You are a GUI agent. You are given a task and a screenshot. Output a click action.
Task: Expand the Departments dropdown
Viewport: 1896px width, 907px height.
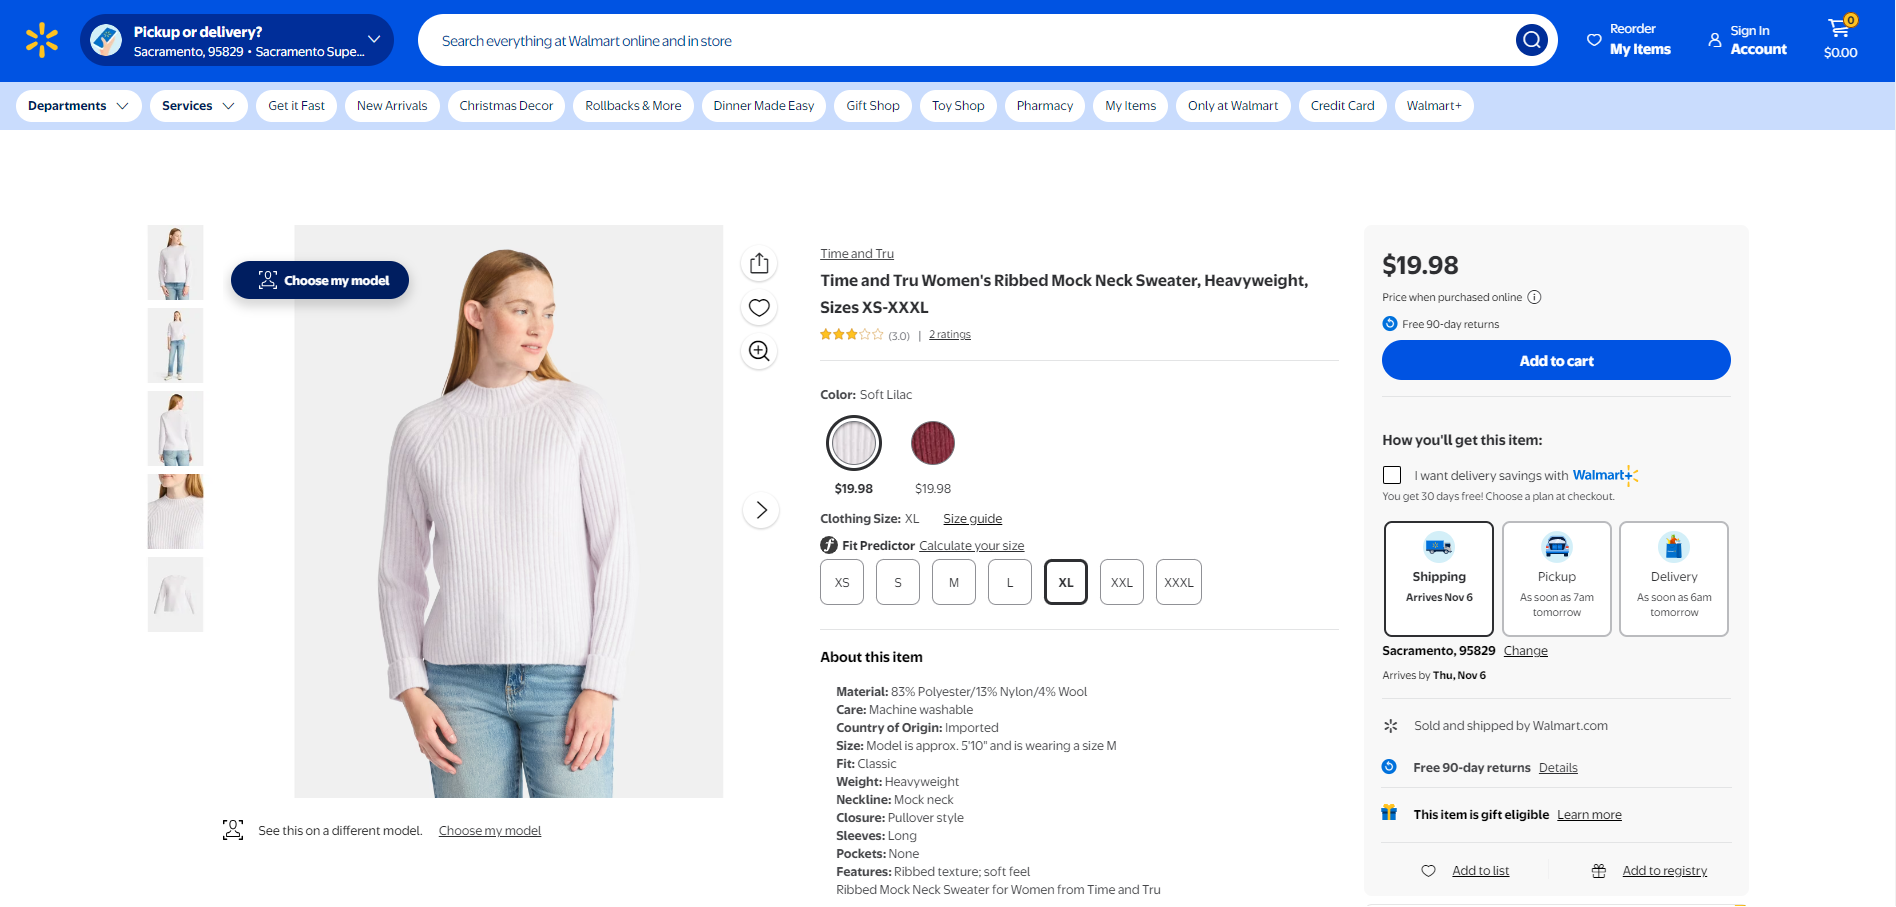(78, 106)
